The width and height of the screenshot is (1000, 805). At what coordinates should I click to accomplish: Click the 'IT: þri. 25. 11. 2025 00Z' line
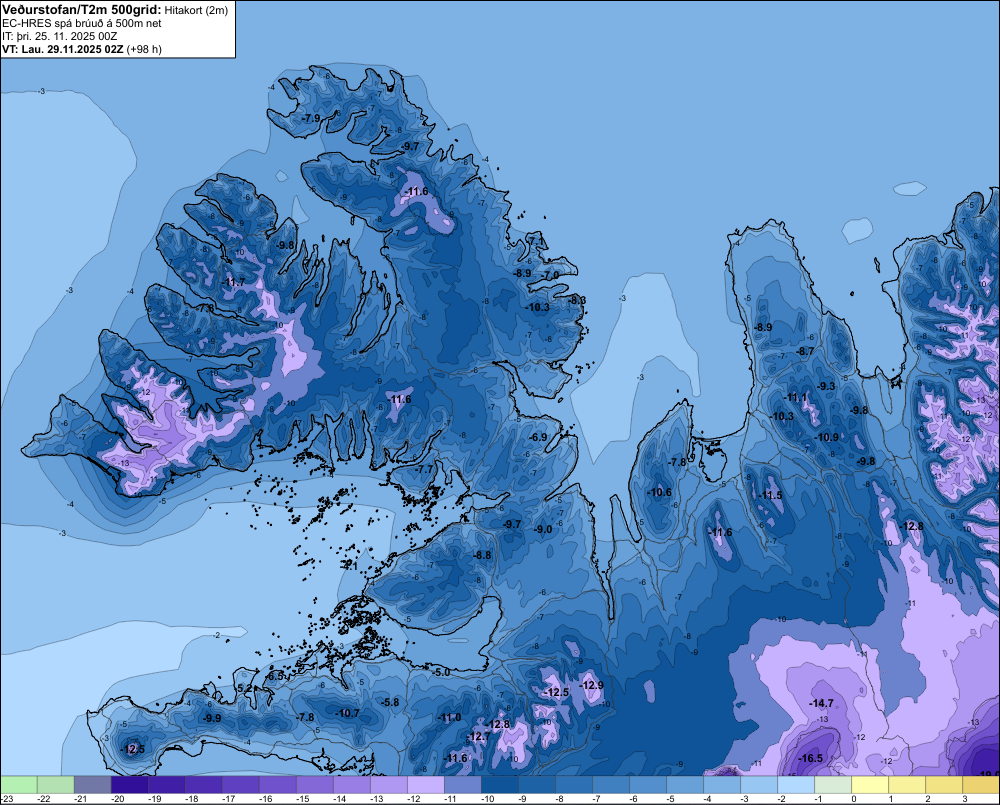coord(60,36)
